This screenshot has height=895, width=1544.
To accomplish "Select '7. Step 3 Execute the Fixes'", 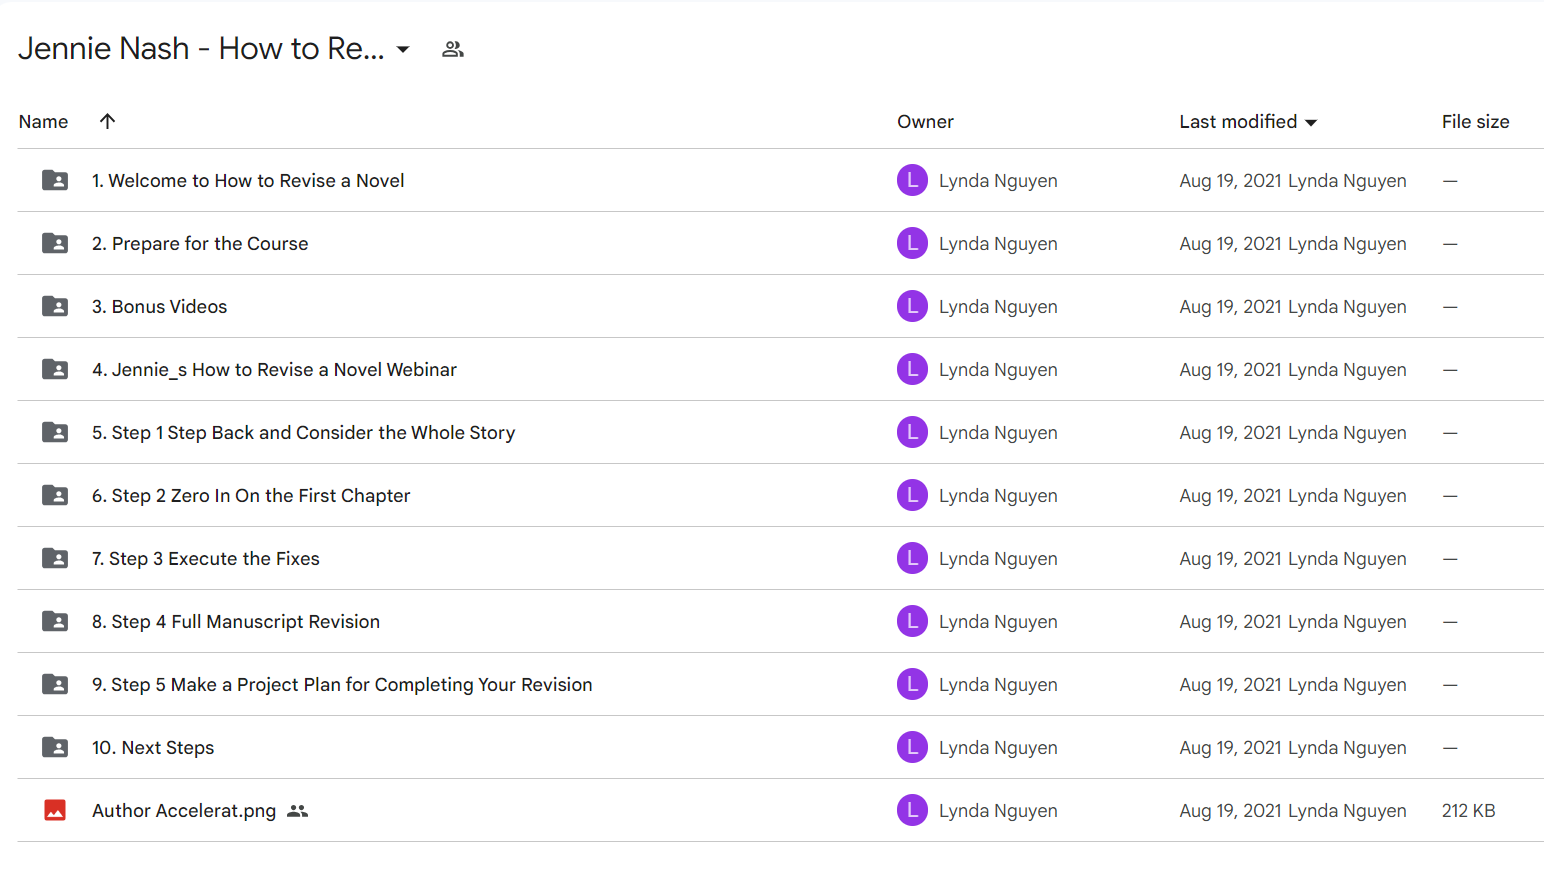I will point(206,559).
